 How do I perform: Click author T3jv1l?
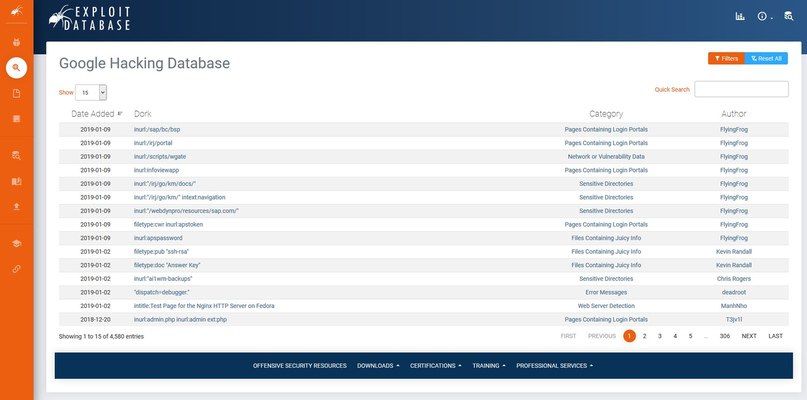point(733,320)
